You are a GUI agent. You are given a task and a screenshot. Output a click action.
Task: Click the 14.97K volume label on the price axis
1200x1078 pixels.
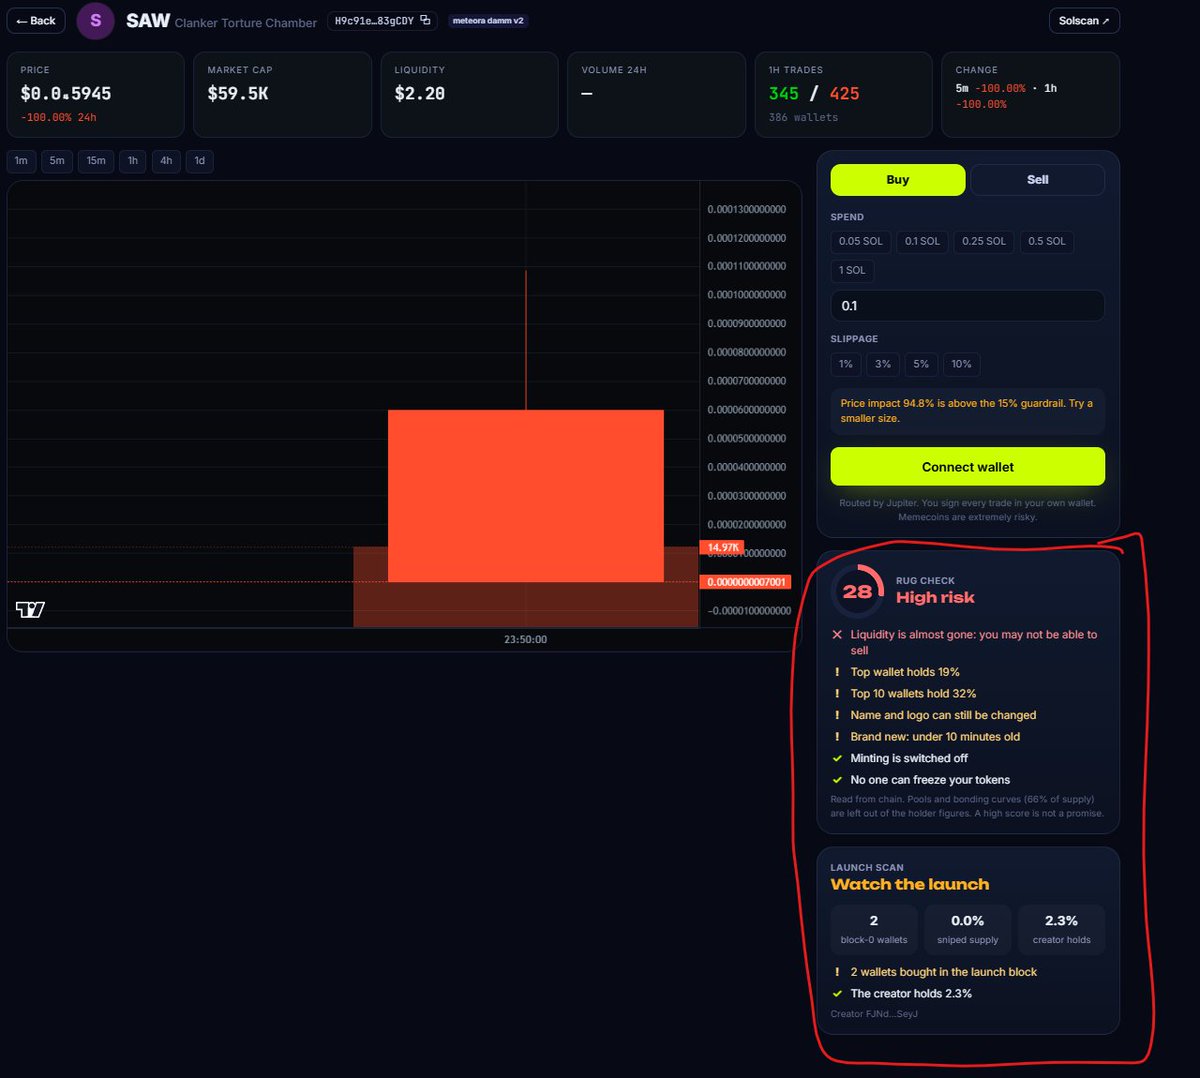coord(723,547)
